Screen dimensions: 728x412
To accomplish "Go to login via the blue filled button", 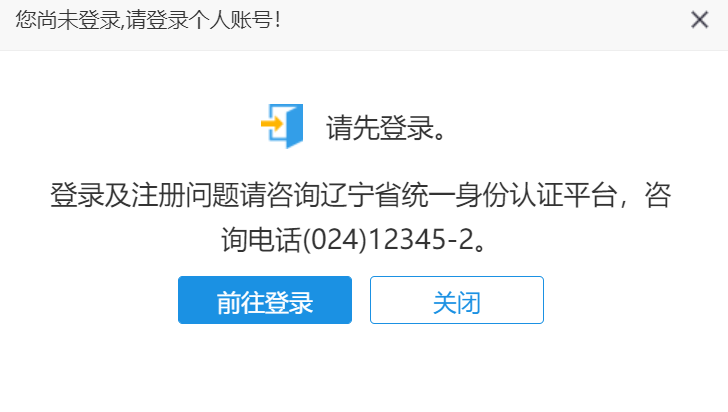I will 265,300.
